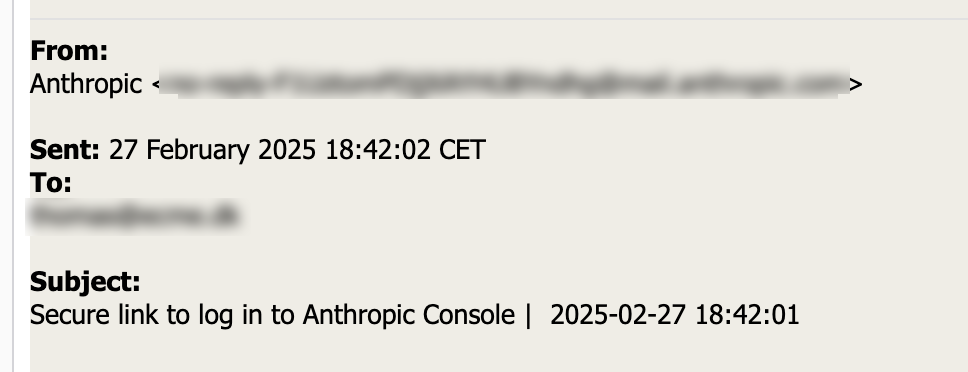Click the opening angle bracket before sender address
This screenshot has width=968, height=372.
[156, 85]
